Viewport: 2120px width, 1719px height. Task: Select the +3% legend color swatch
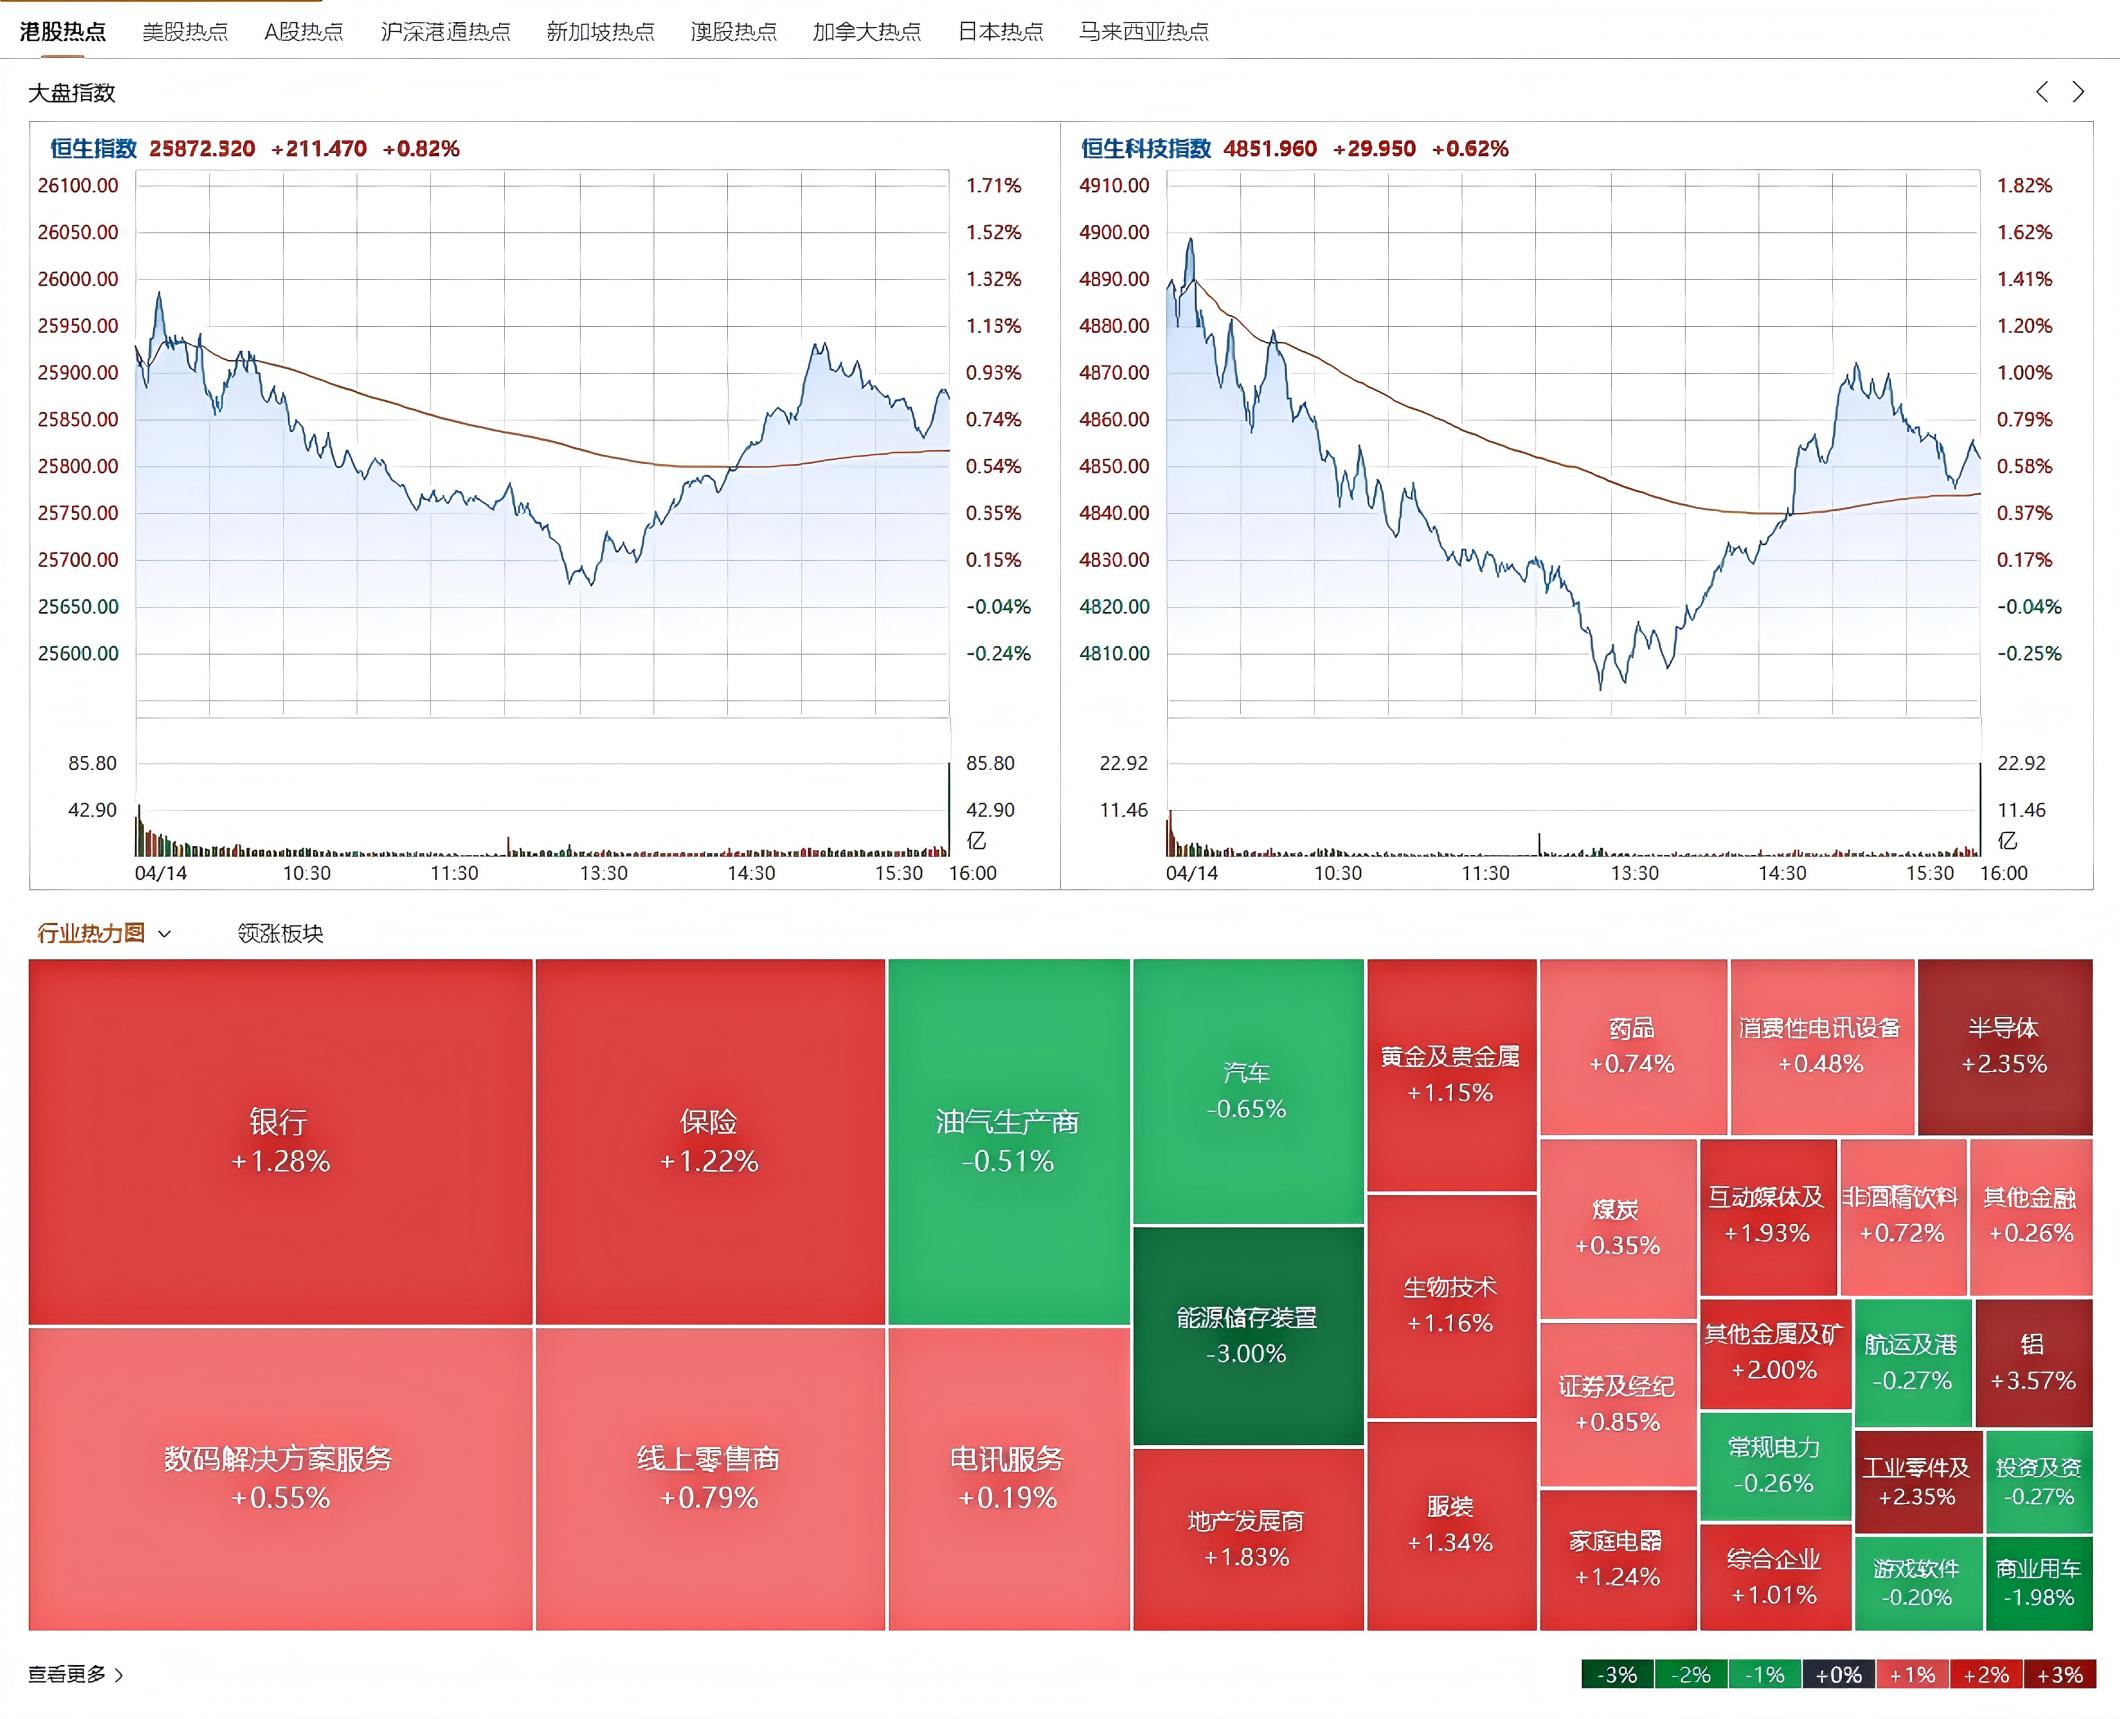[2060, 1674]
